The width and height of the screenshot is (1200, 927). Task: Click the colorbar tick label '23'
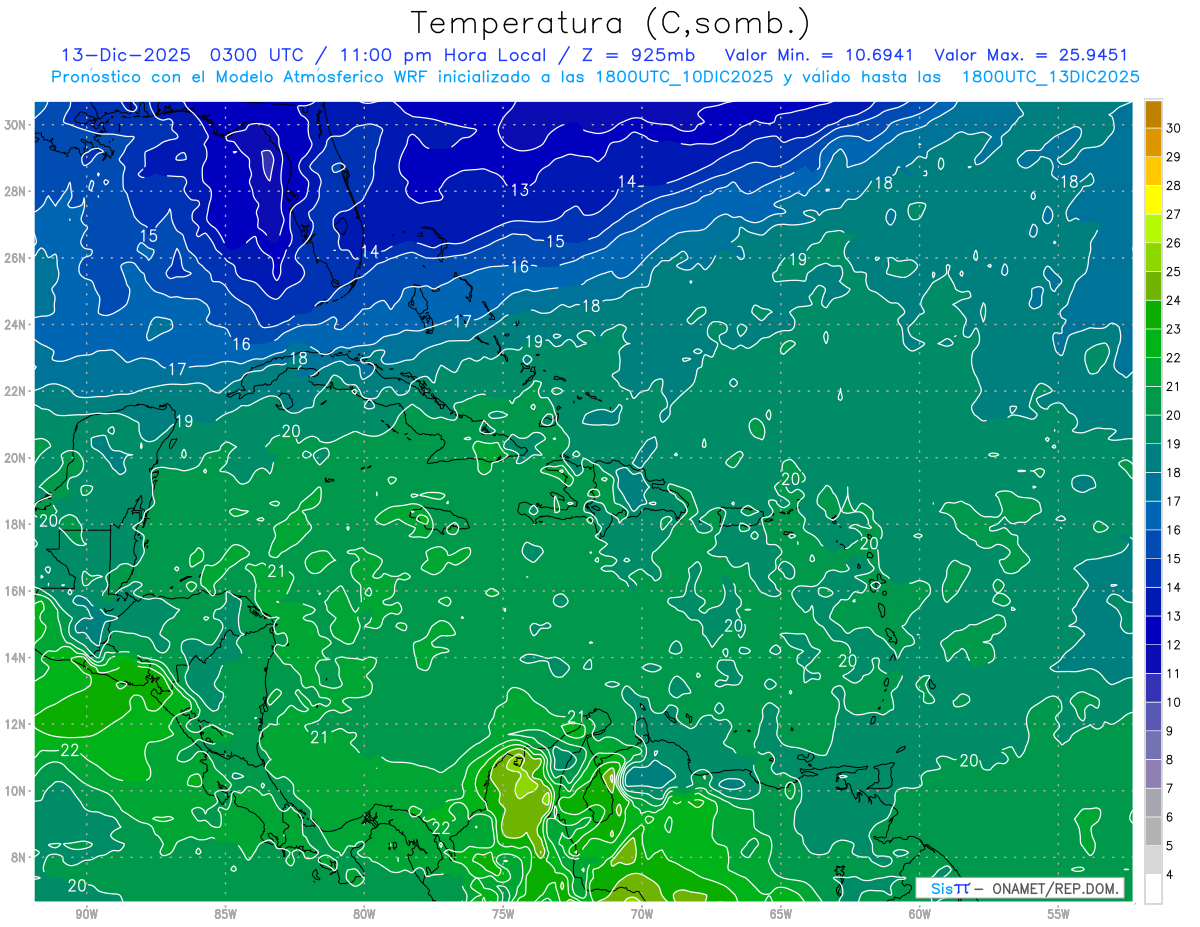coord(1173,329)
